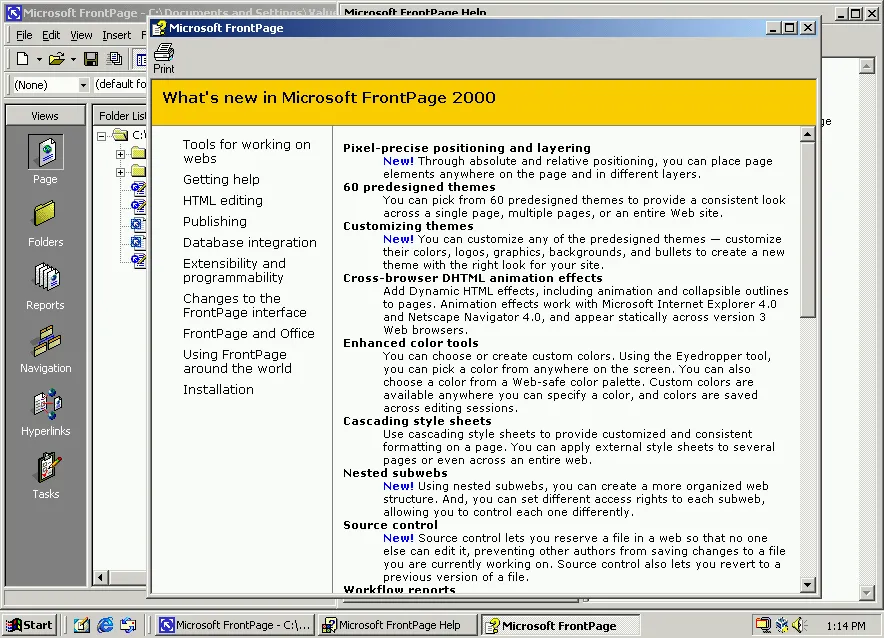Click the Start button
Viewport: 884px width, 638px height.
point(29,625)
